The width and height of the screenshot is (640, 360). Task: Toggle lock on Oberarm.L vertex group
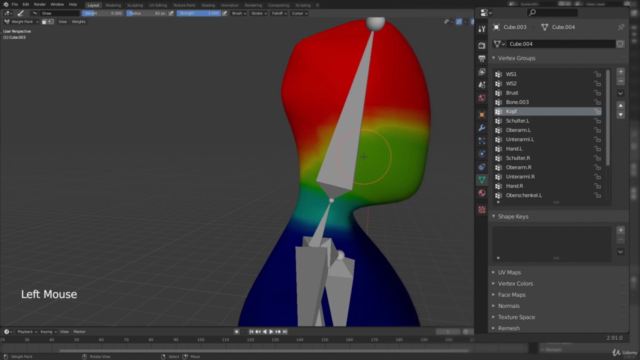[x=597, y=130]
